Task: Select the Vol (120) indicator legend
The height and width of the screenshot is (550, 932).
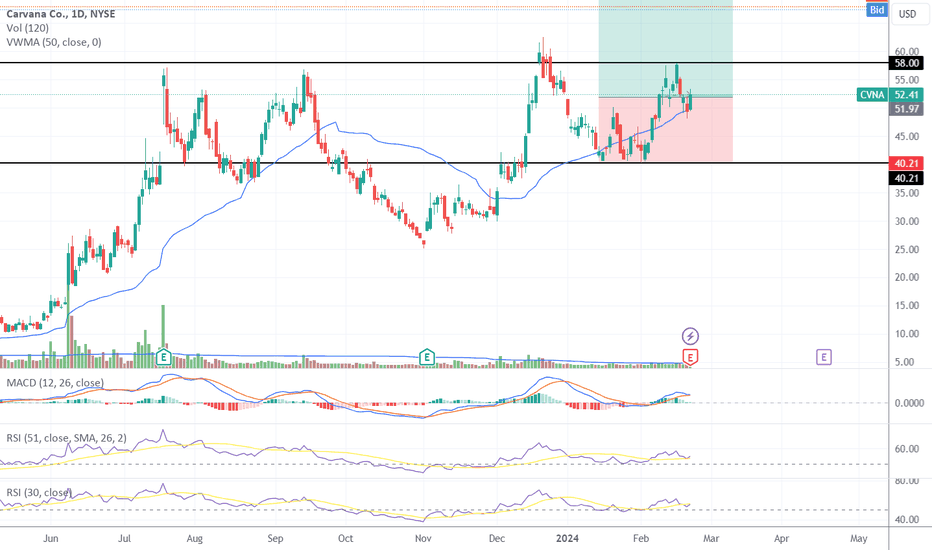Action: pyautogui.click(x=27, y=28)
